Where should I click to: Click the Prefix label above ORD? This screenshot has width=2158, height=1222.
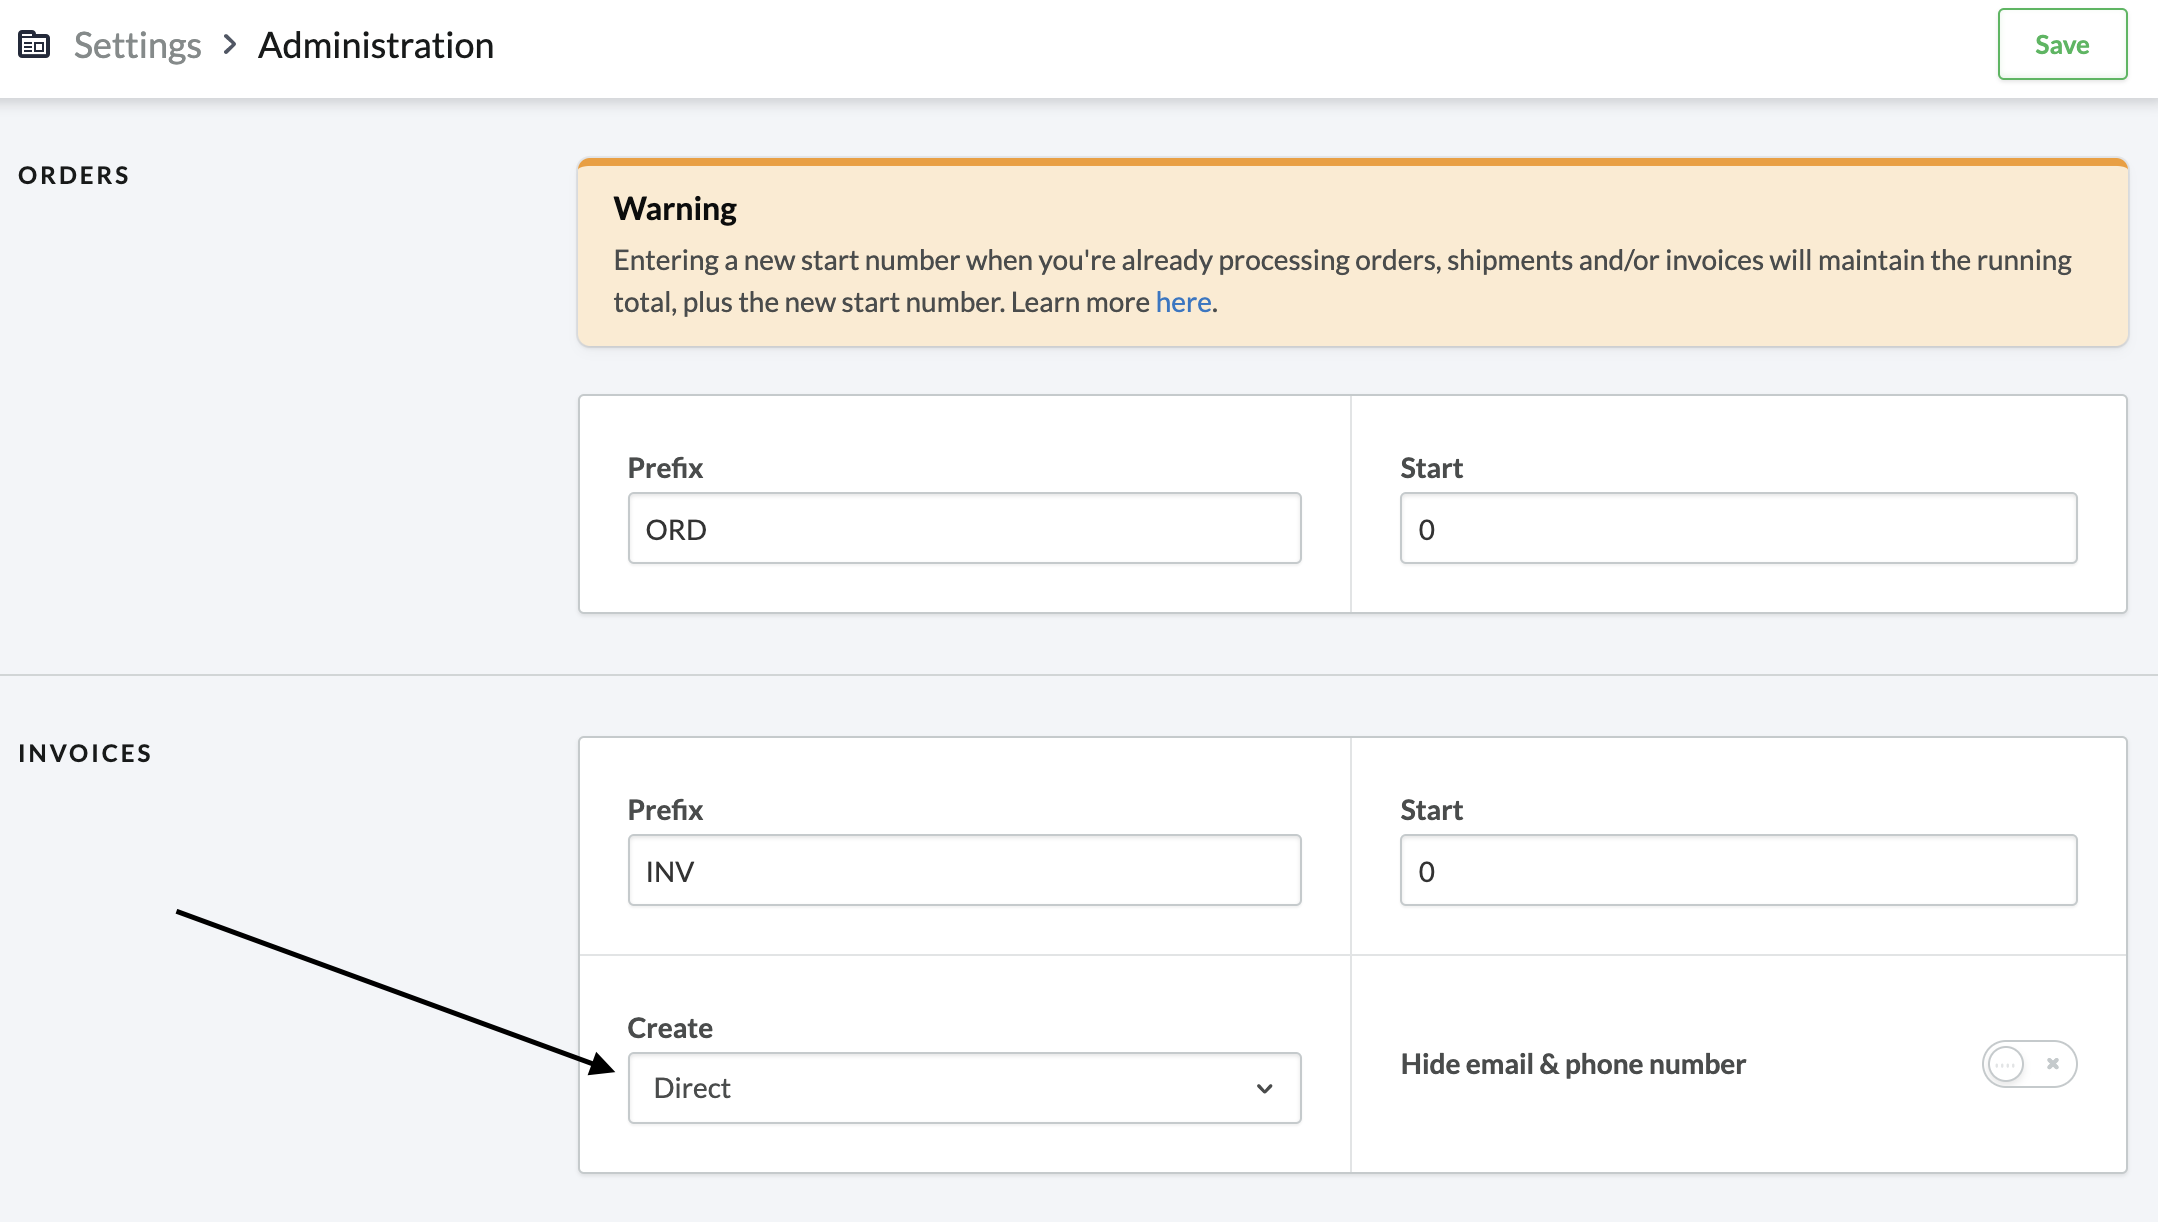pyautogui.click(x=664, y=467)
